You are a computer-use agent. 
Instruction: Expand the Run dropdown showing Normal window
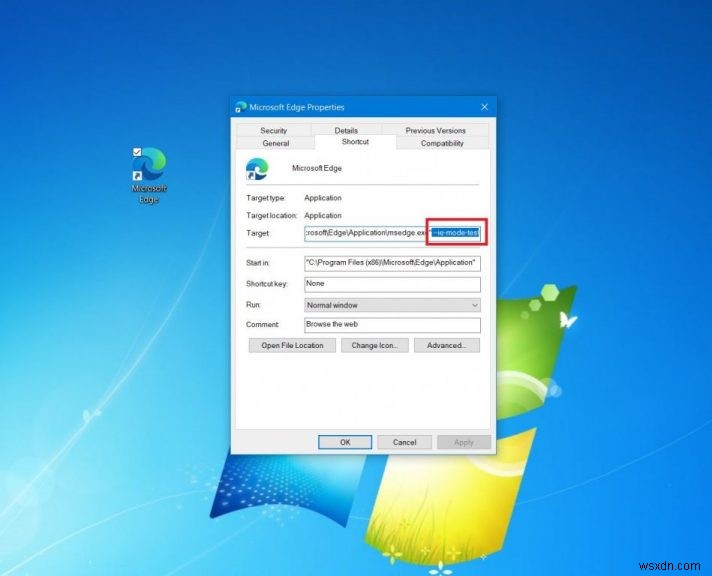392,305
